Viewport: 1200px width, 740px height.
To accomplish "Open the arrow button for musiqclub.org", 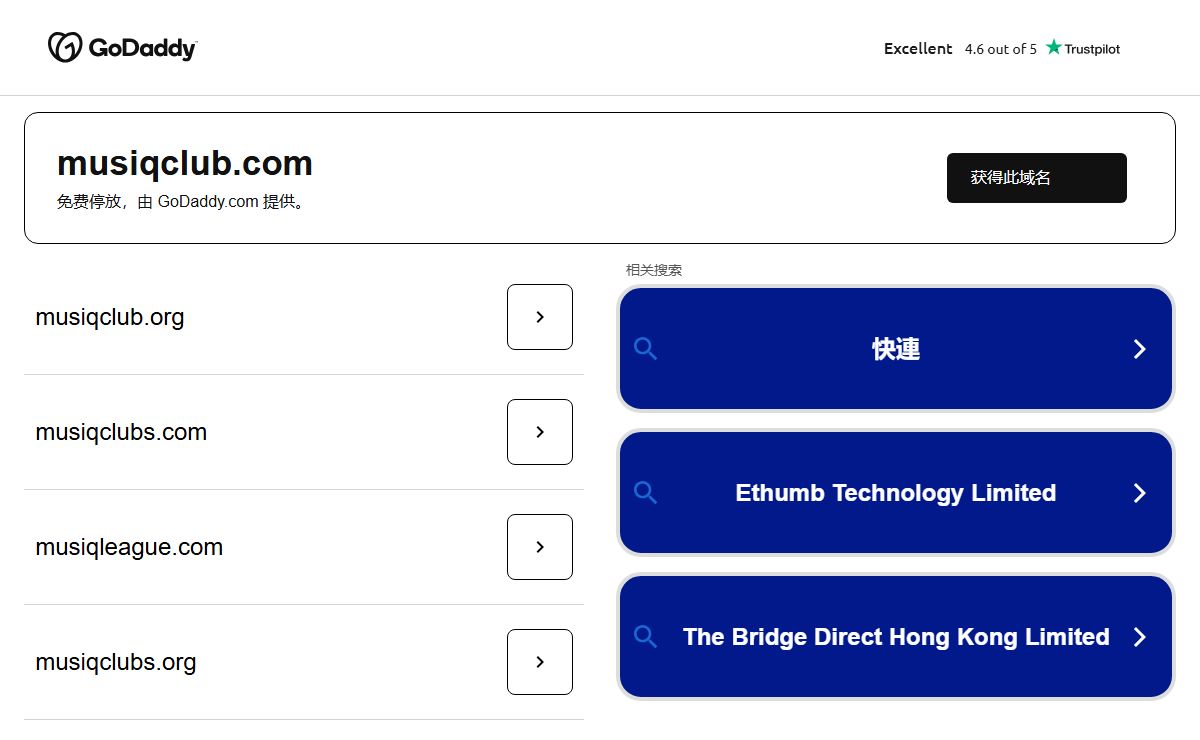I will coord(540,317).
